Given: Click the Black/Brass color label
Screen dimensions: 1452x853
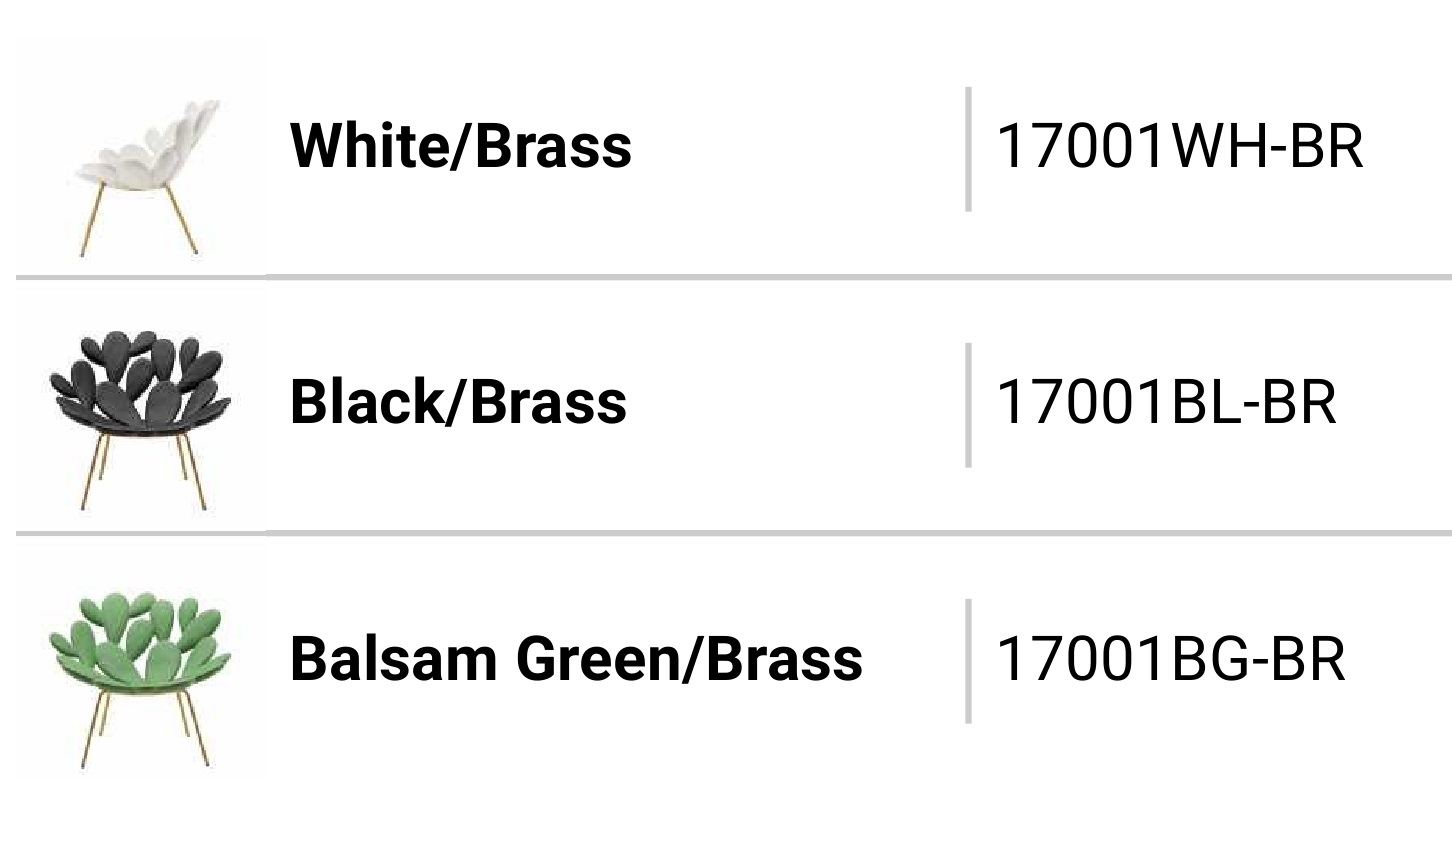Looking at the screenshot, I should (458, 402).
